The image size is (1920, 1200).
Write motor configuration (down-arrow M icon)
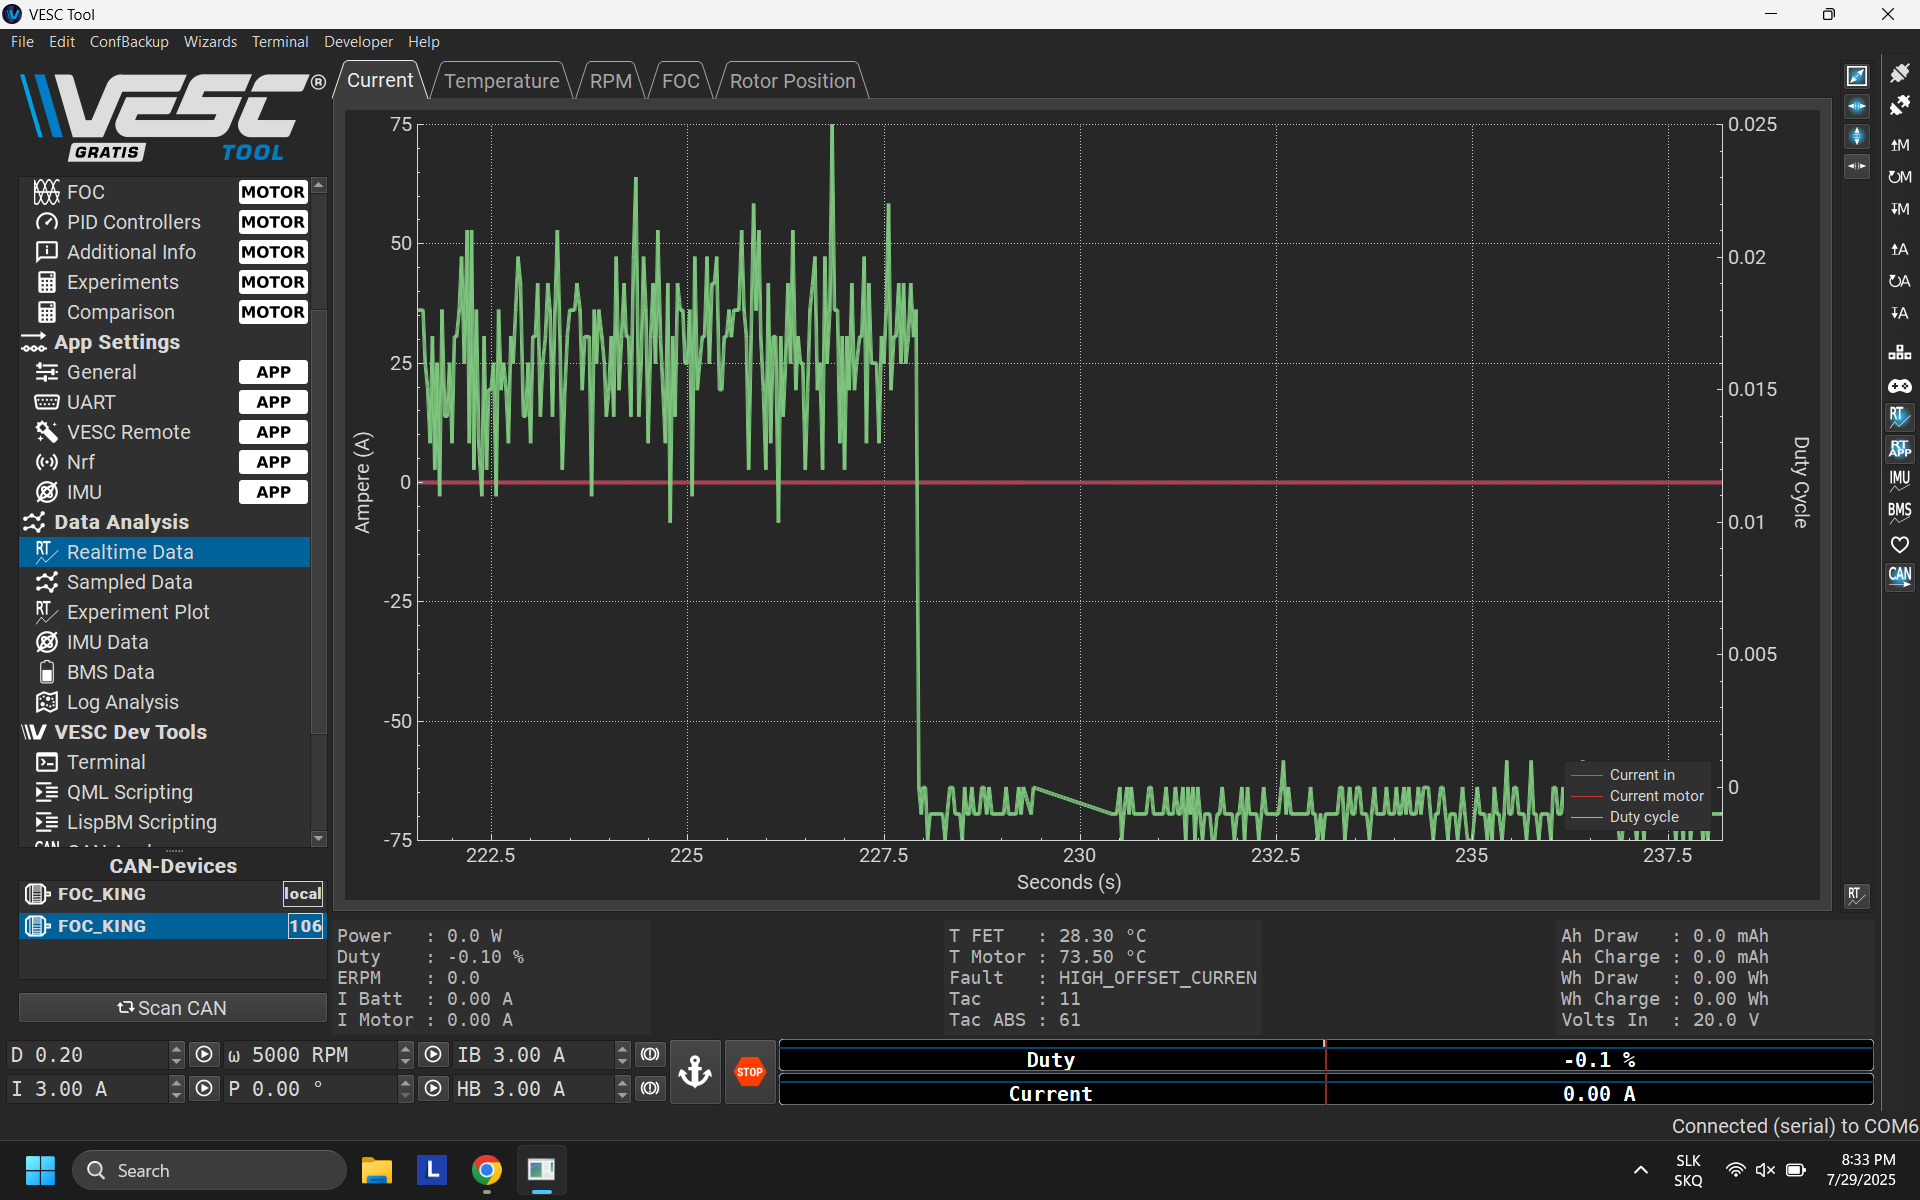coord(1899,209)
